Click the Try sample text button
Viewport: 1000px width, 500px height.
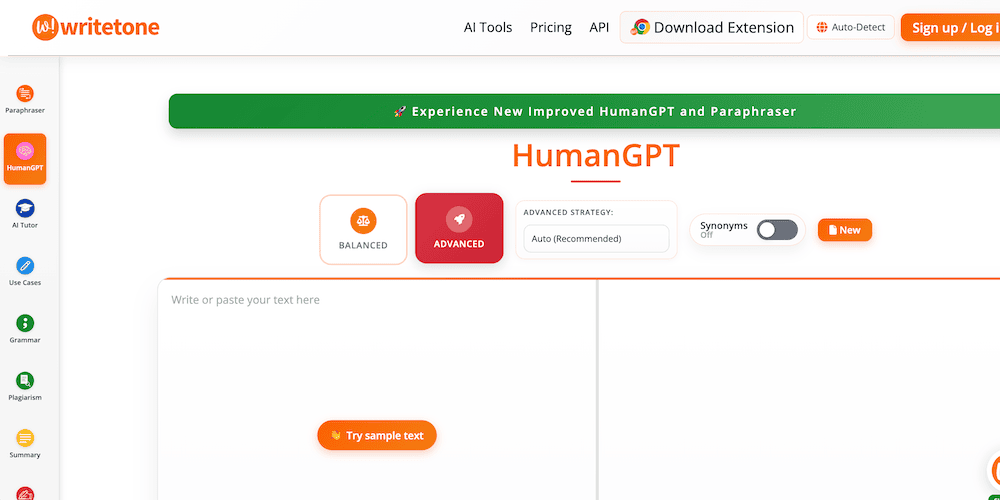click(377, 436)
